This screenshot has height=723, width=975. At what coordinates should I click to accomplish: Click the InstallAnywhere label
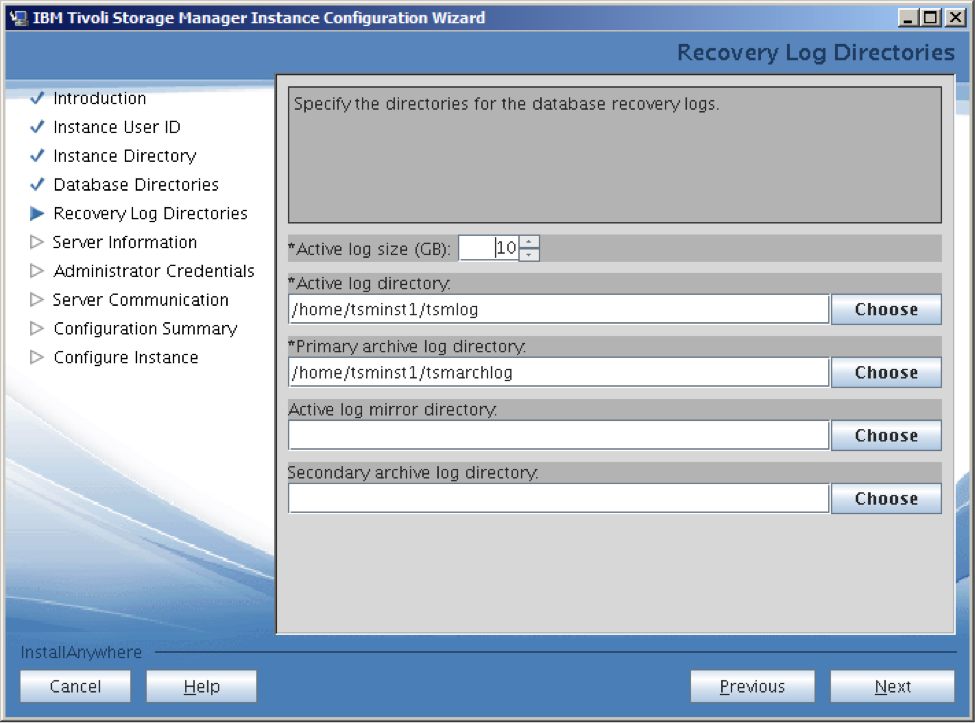coord(81,652)
